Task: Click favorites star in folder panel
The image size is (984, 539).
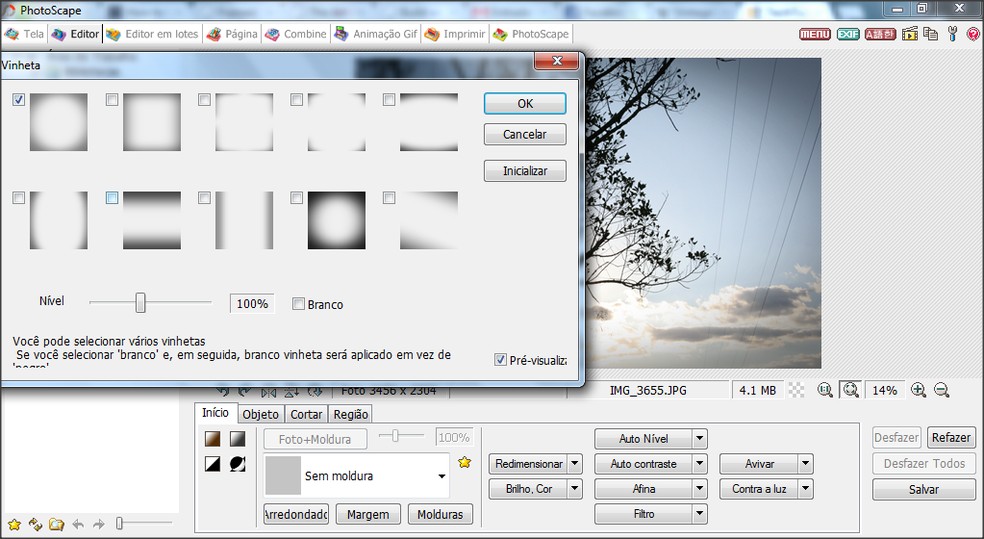Action: [14, 524]
